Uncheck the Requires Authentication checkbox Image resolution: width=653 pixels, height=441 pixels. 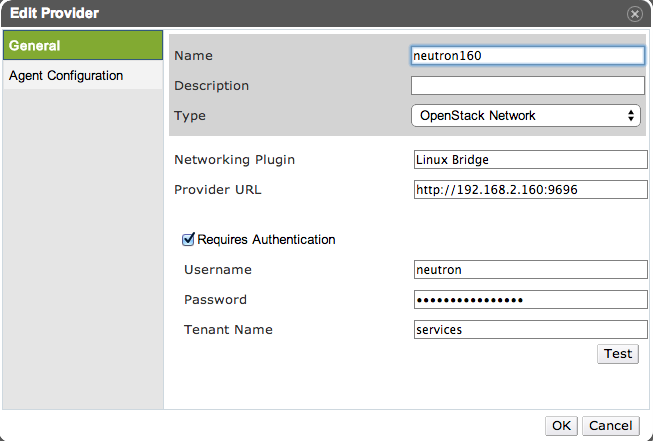tap(188, 239)
